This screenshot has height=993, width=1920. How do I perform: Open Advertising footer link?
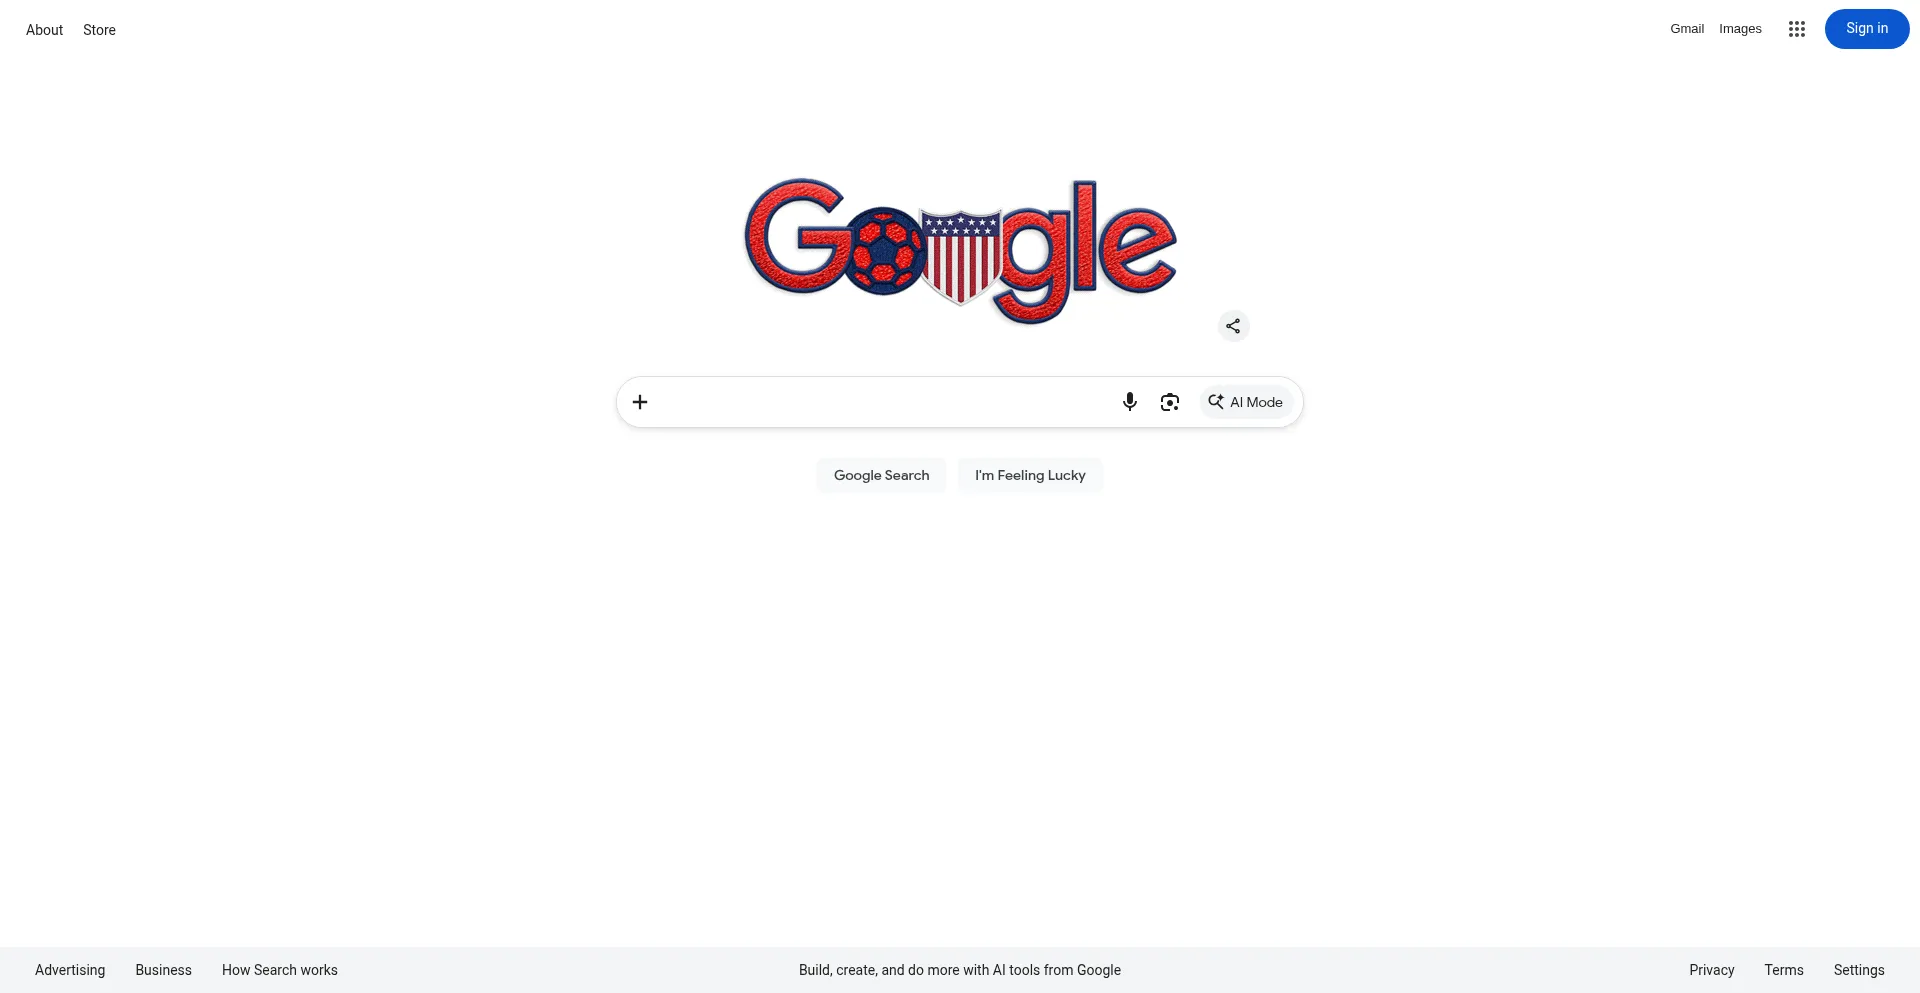(70, 970)
